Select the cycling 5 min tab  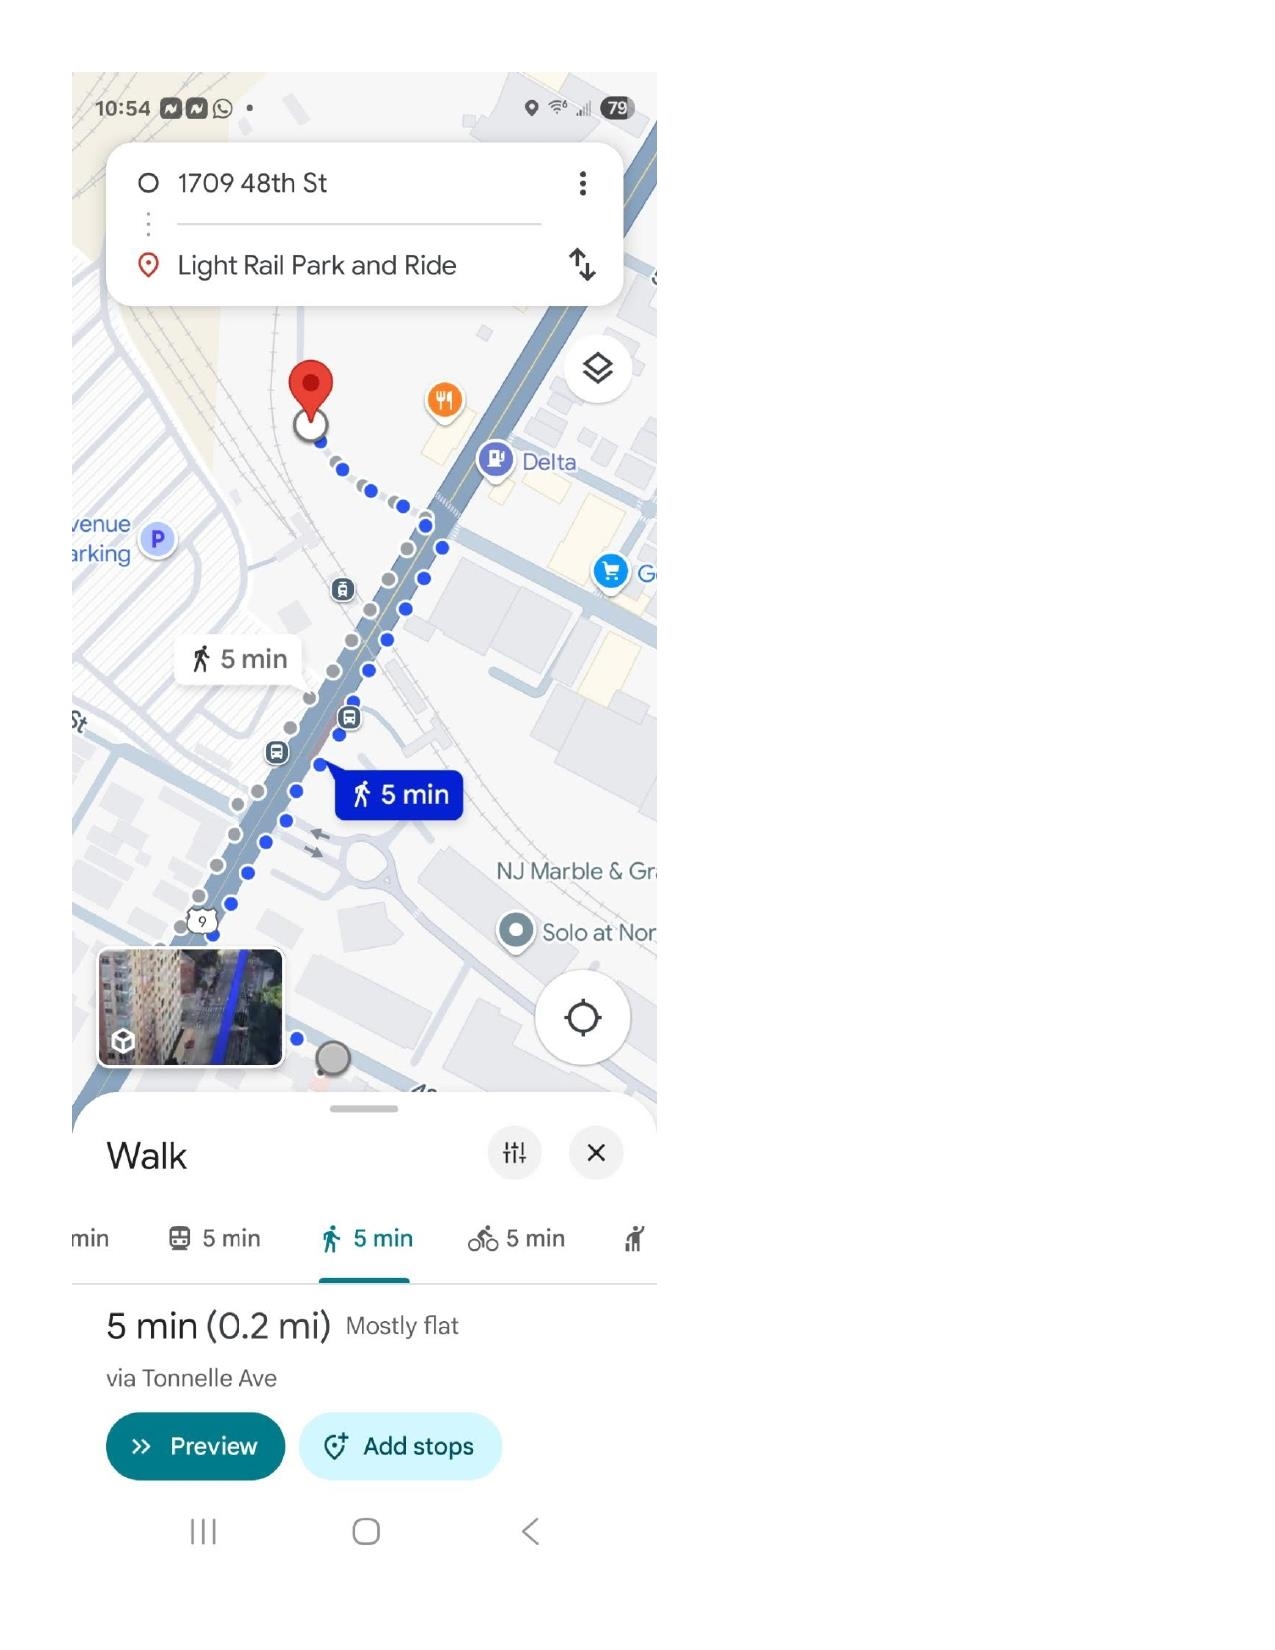[x=516, y=1239]
